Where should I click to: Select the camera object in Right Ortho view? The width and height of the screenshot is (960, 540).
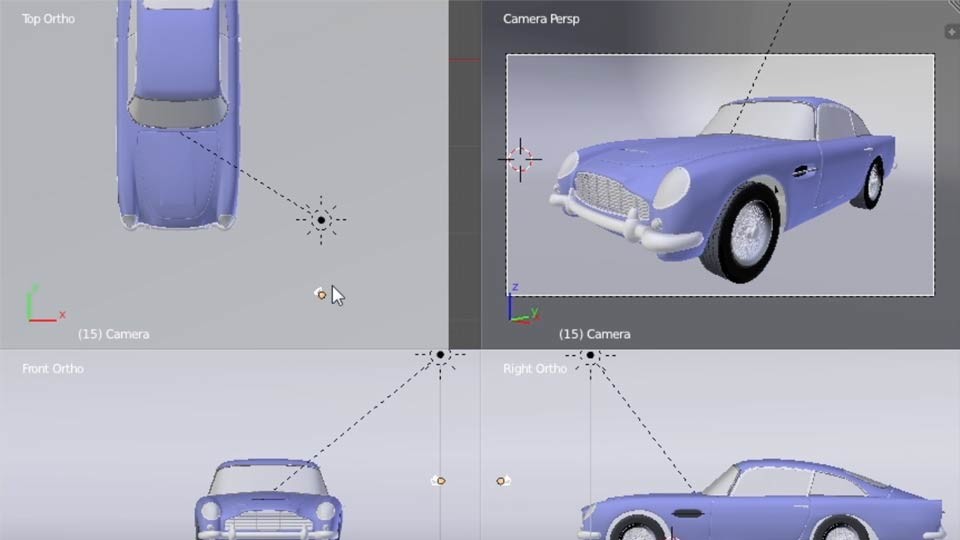point(503,481)
